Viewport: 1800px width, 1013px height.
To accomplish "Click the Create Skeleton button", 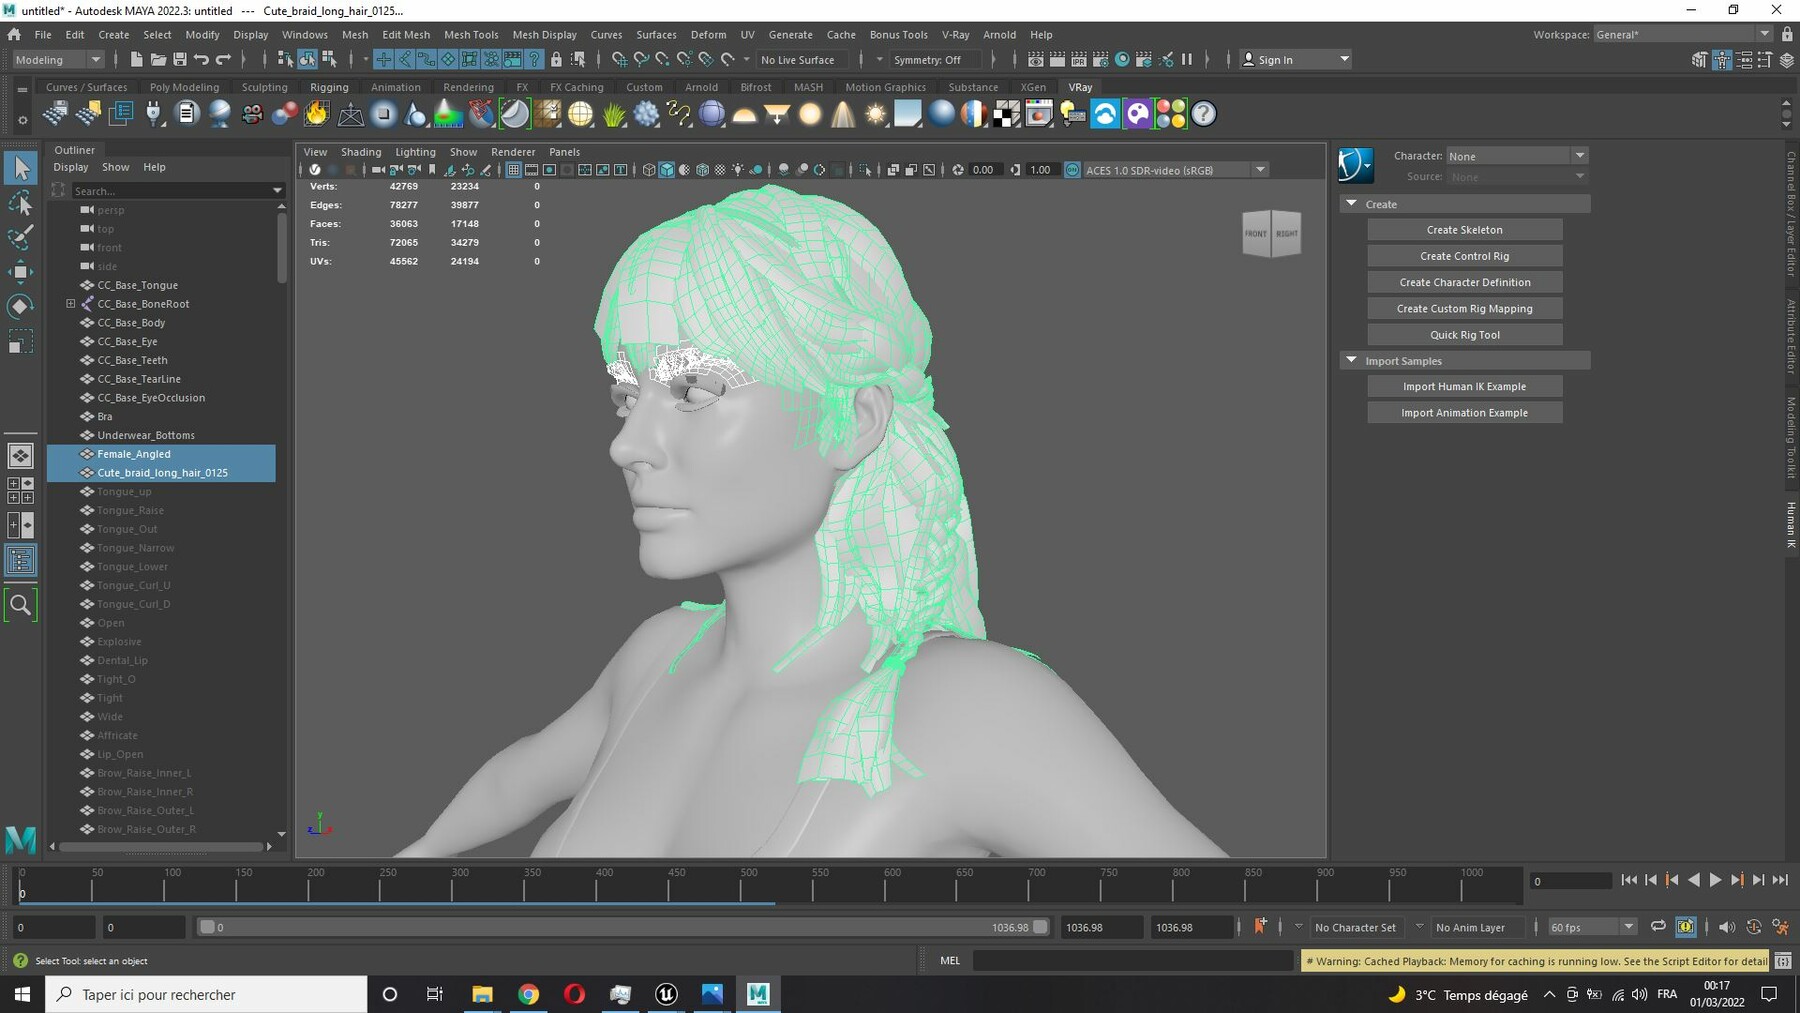I will click(1464, 230).
